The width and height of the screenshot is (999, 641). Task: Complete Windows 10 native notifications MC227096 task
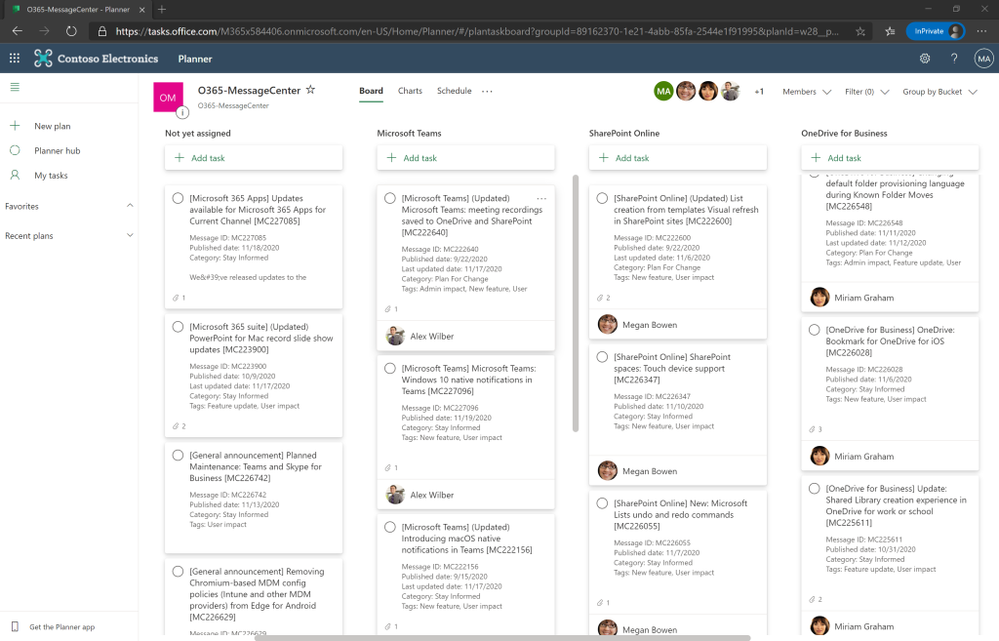(x=390, y=368)
